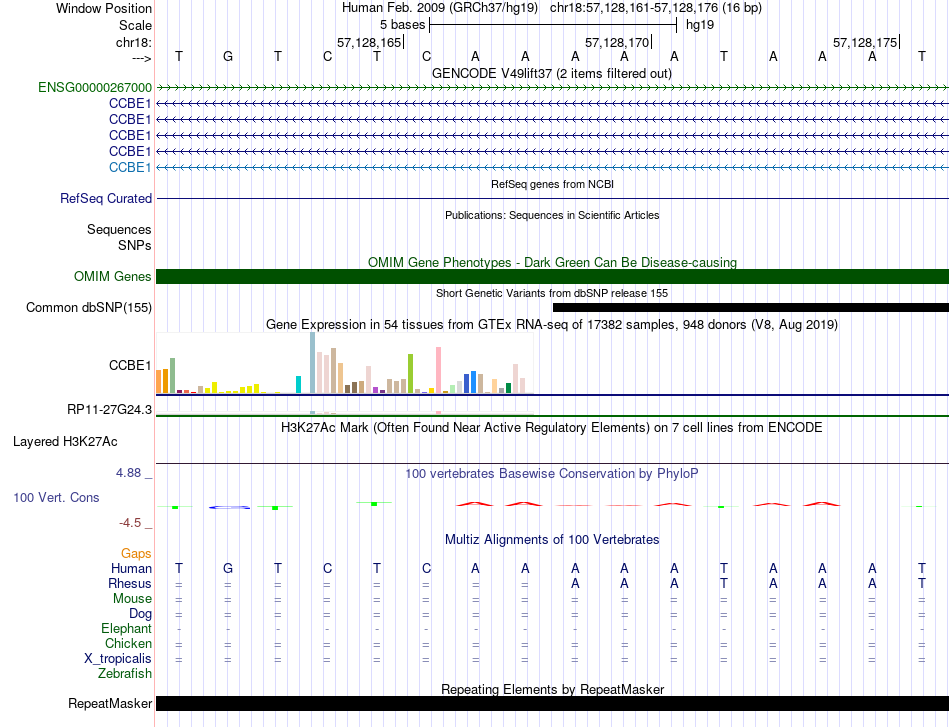Click the Chicken species label
950x727 pixels.
coord(128,643)
